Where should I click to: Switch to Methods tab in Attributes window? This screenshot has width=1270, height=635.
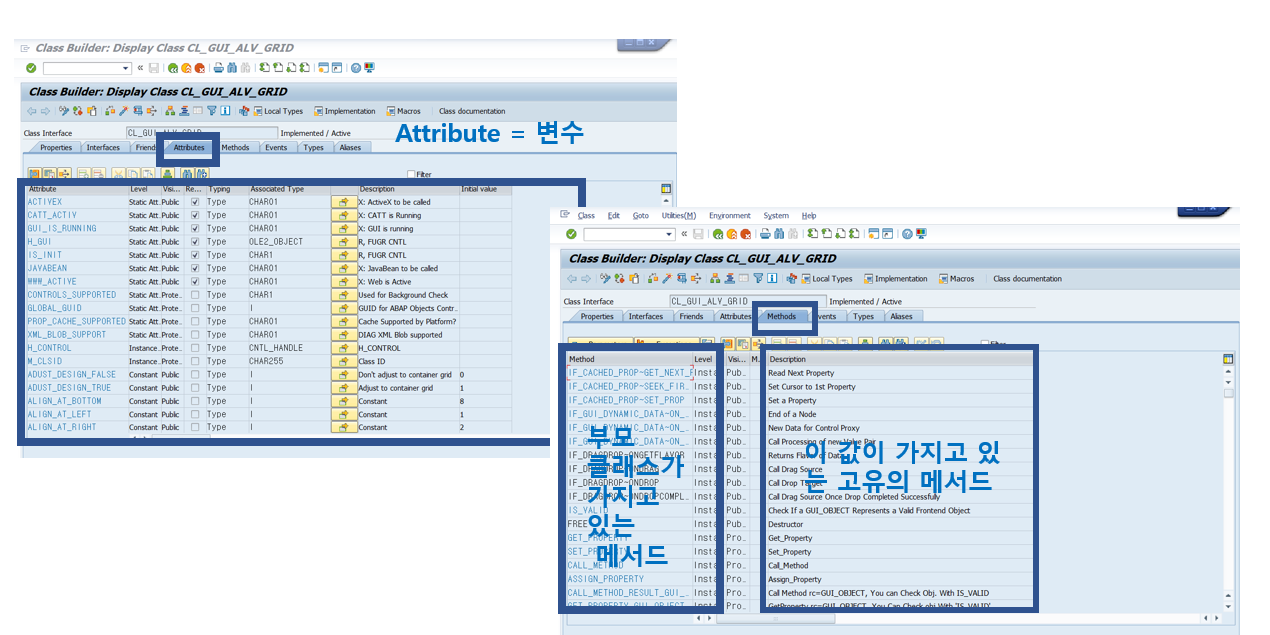tap(235, 147)
